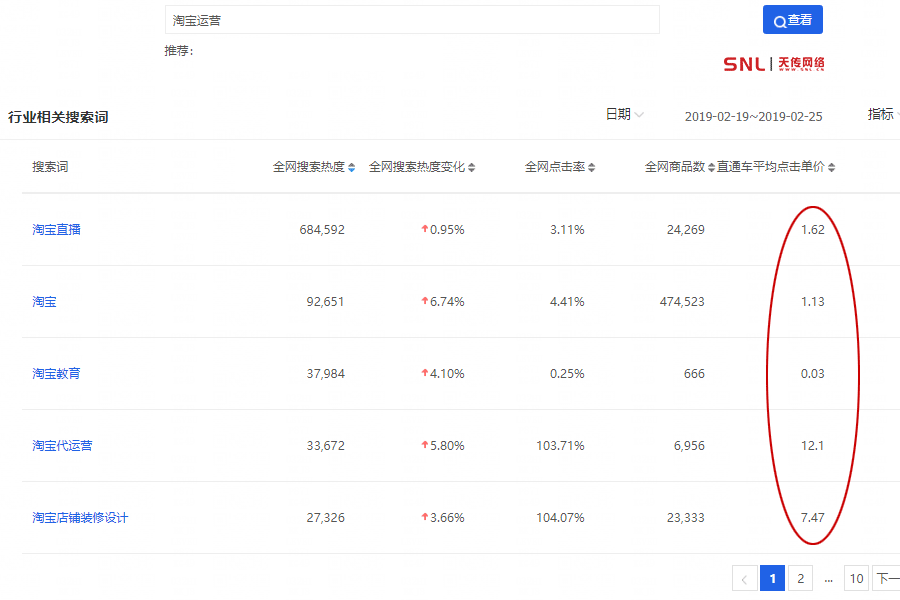Click the magnifier icon inside the 查看 button
This screenshot has height=600, width=900.
(779, 20)
